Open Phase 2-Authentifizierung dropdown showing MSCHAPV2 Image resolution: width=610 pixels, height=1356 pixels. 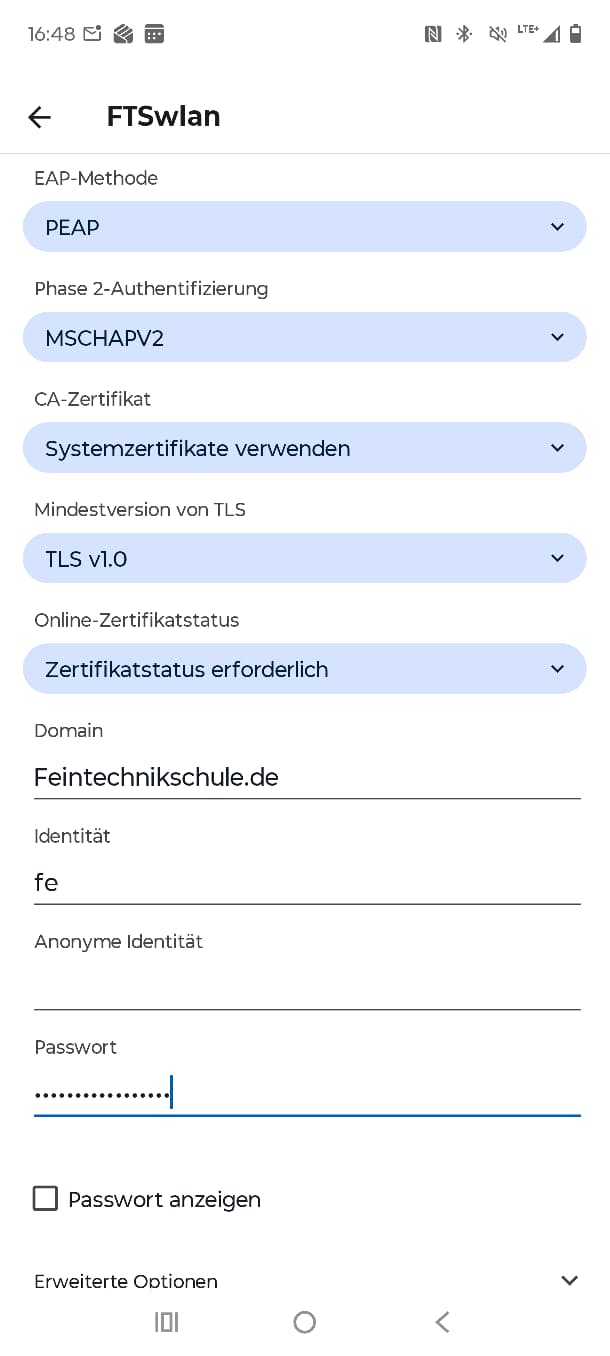(304, 337)
